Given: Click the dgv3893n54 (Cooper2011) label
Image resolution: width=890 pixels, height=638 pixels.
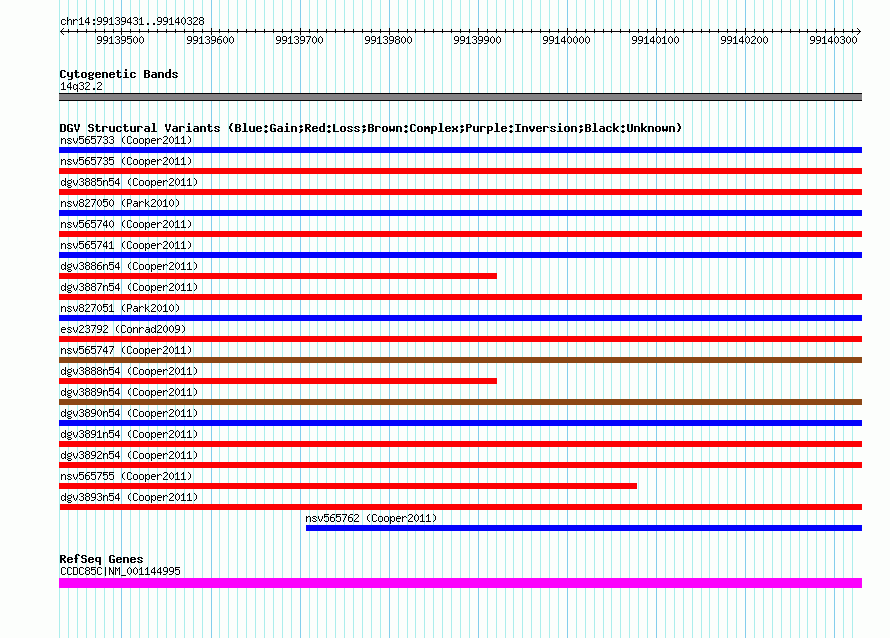Looking at the screenshot, I should point(129,497).
